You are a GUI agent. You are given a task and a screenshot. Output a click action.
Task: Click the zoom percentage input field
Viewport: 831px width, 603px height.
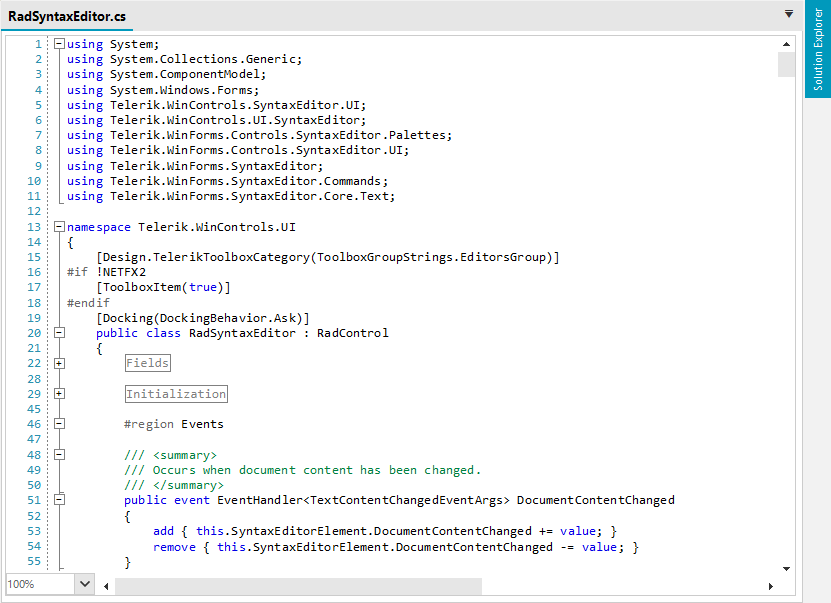(x=40, y=584)
